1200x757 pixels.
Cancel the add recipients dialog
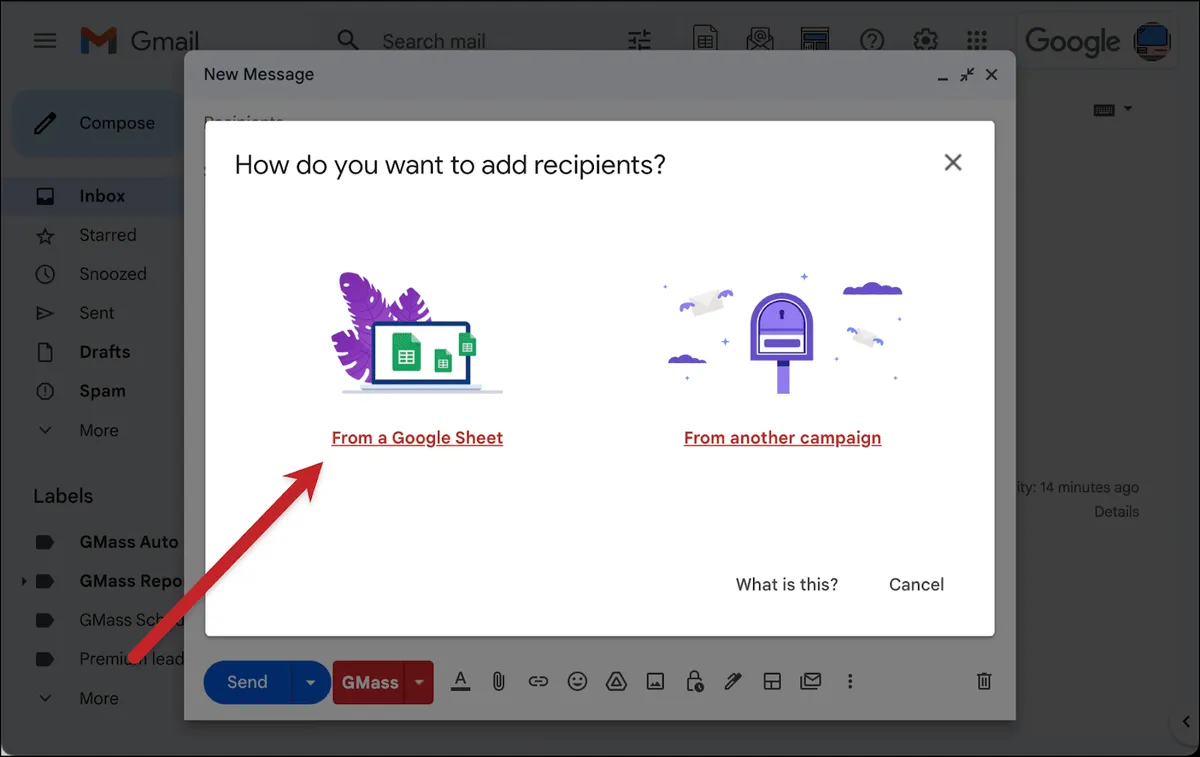click(917, 585)
